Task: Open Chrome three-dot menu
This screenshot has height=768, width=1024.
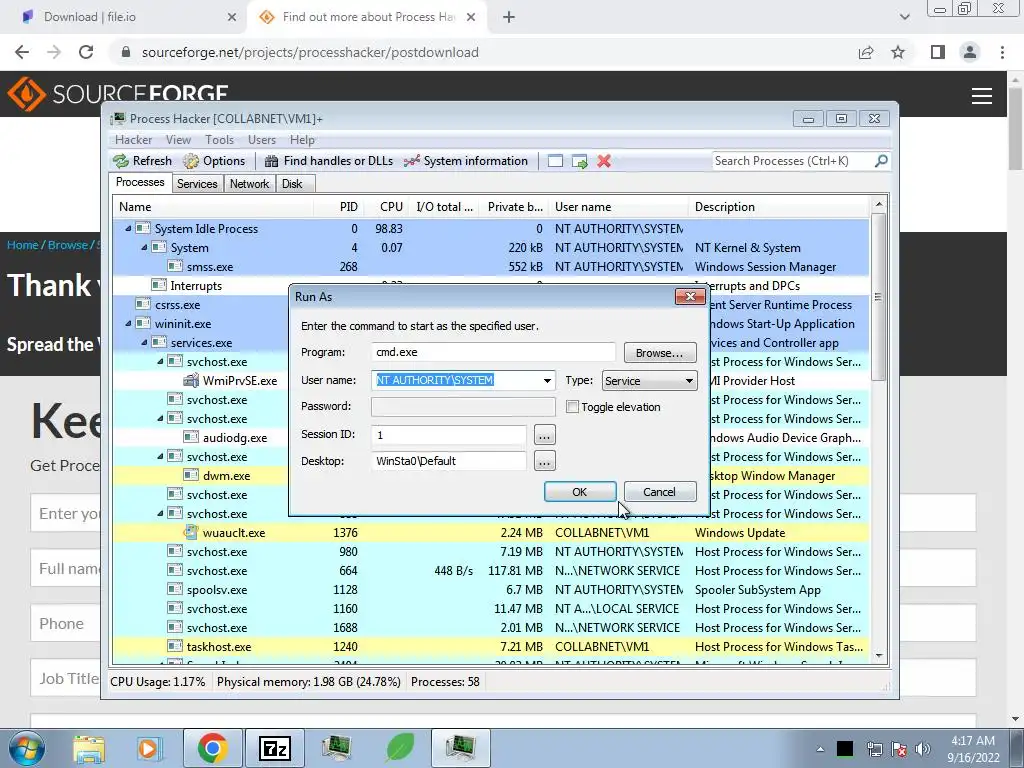Action: (1002, 52)
